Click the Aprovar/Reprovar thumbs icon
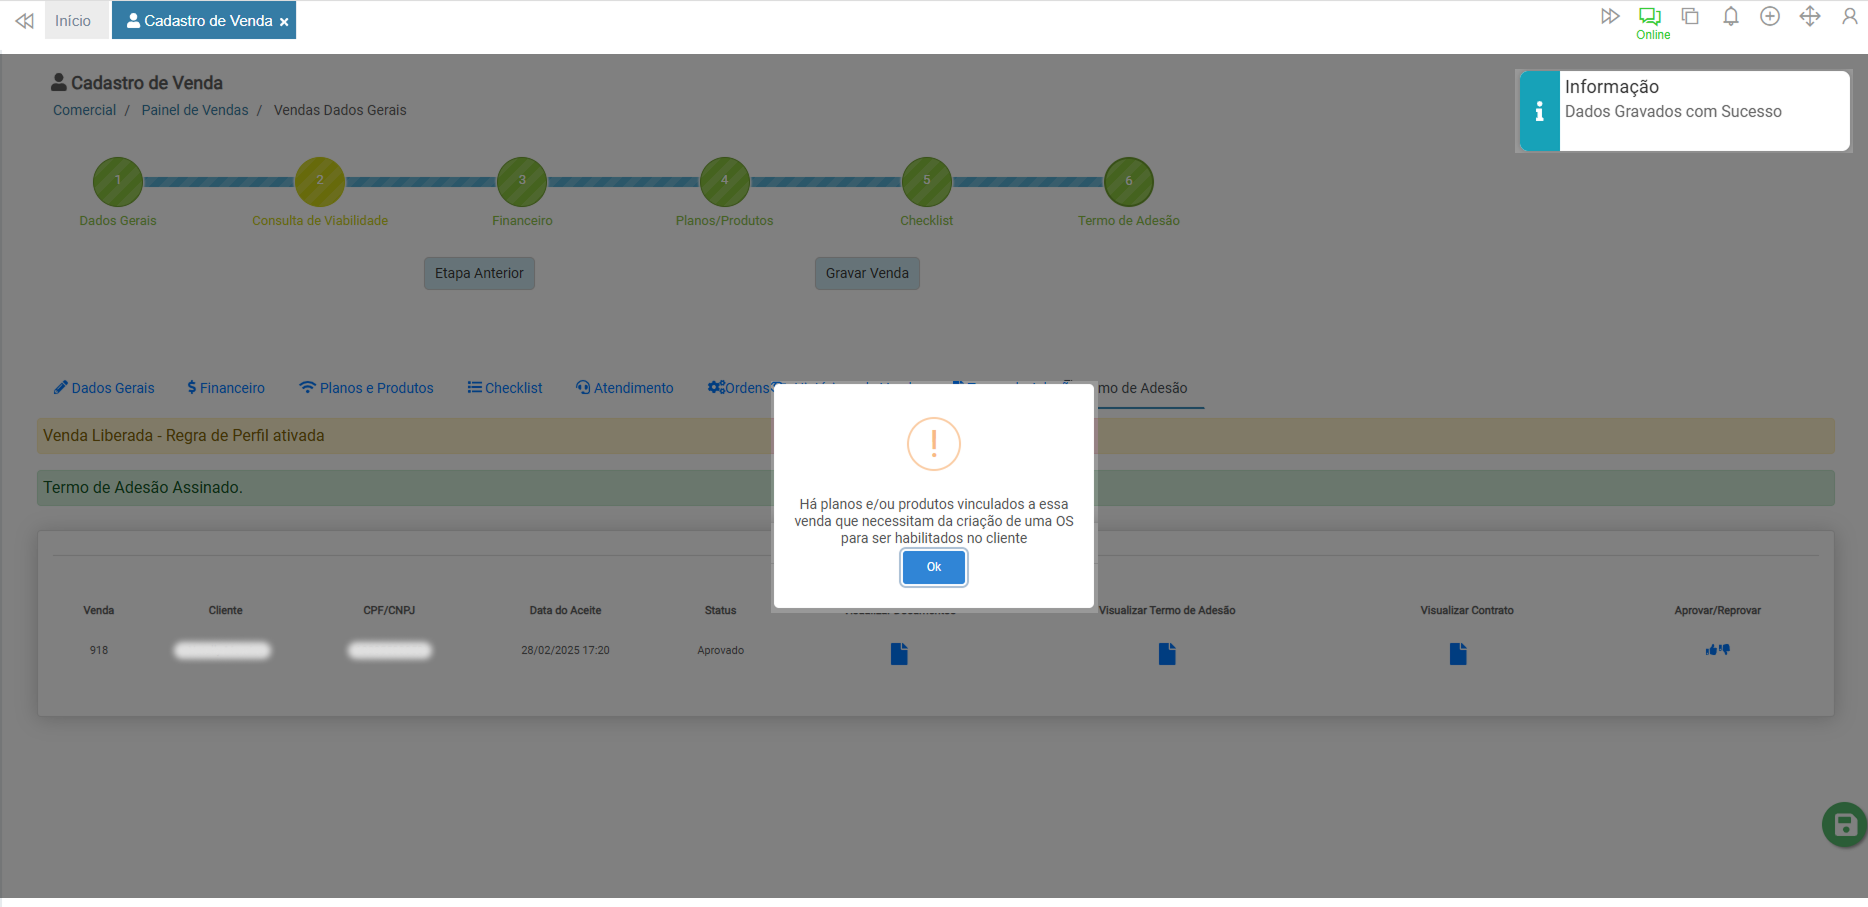The image size is (1868, 907). tap(1717, 650)
